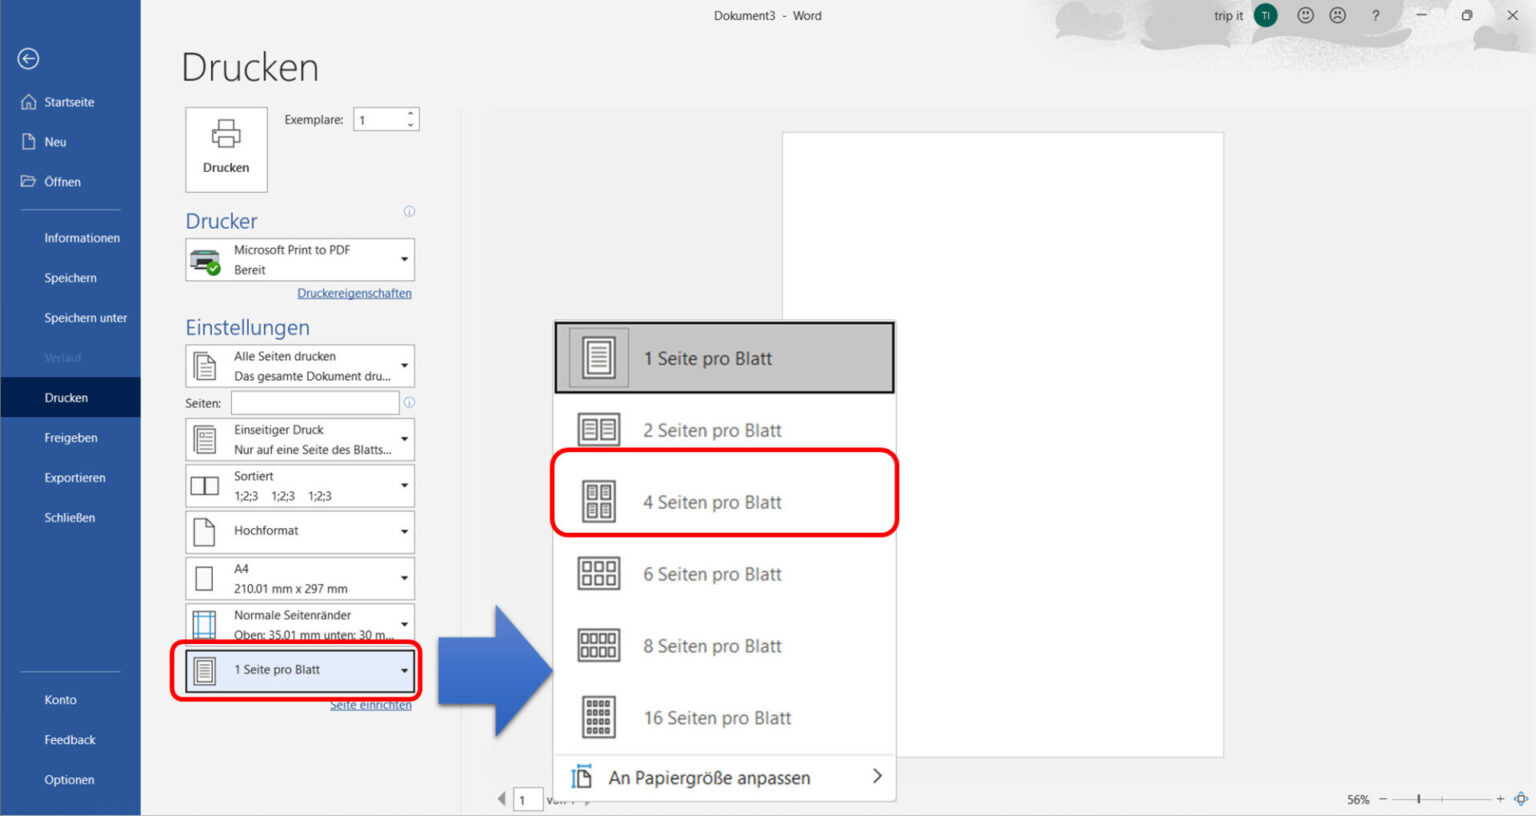Select 1 Seite pro Blatt option
The width and height of the screenshot is (1536, 816).
725,358
